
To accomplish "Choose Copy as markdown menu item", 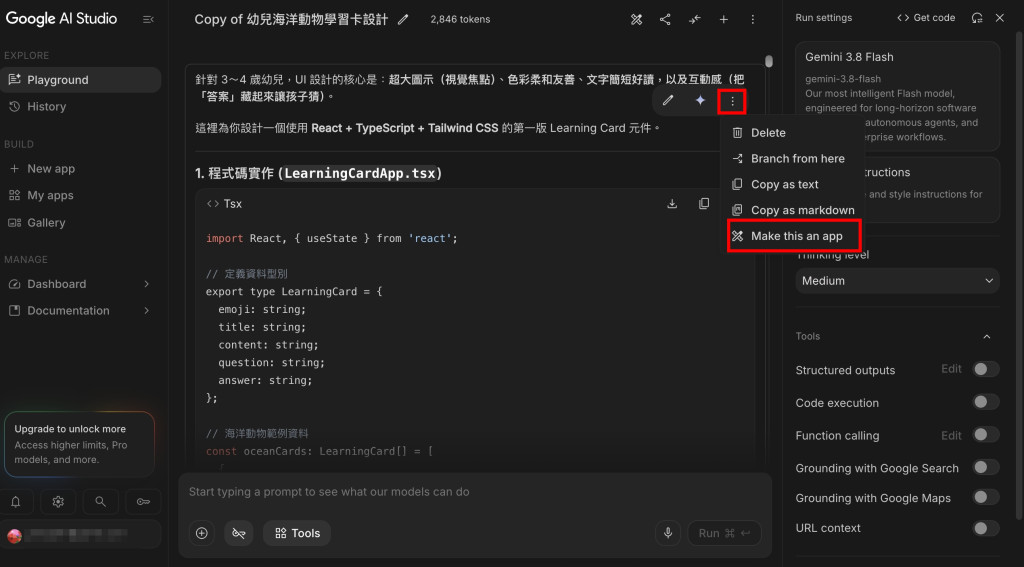I will (x=792, y=210).
